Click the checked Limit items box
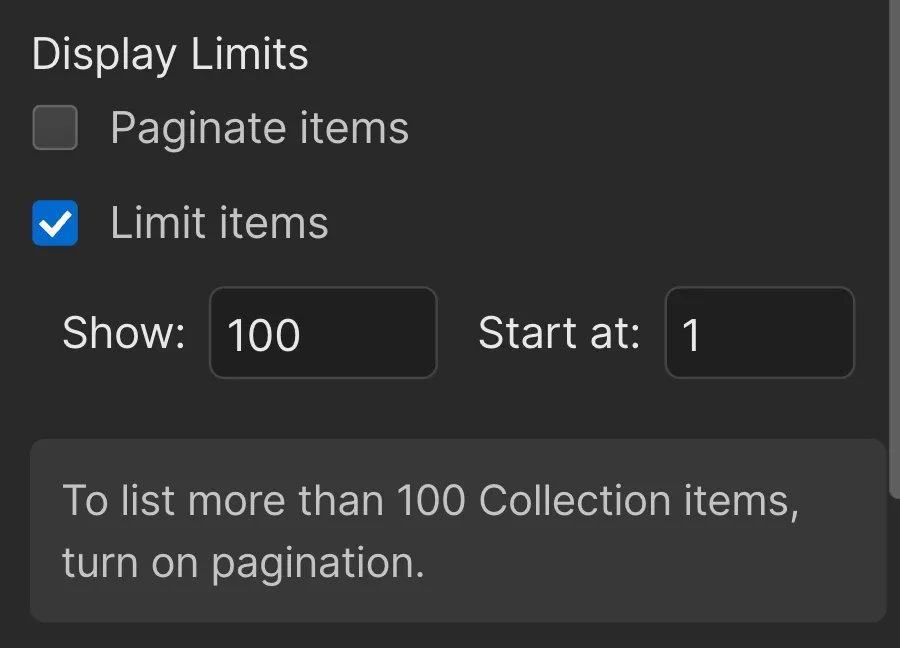900x648 pixels. tap(55, 224)
